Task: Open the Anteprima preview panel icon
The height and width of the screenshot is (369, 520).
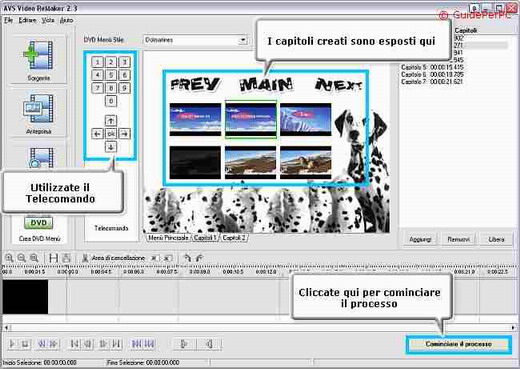Action: click(x=38, y=113)
